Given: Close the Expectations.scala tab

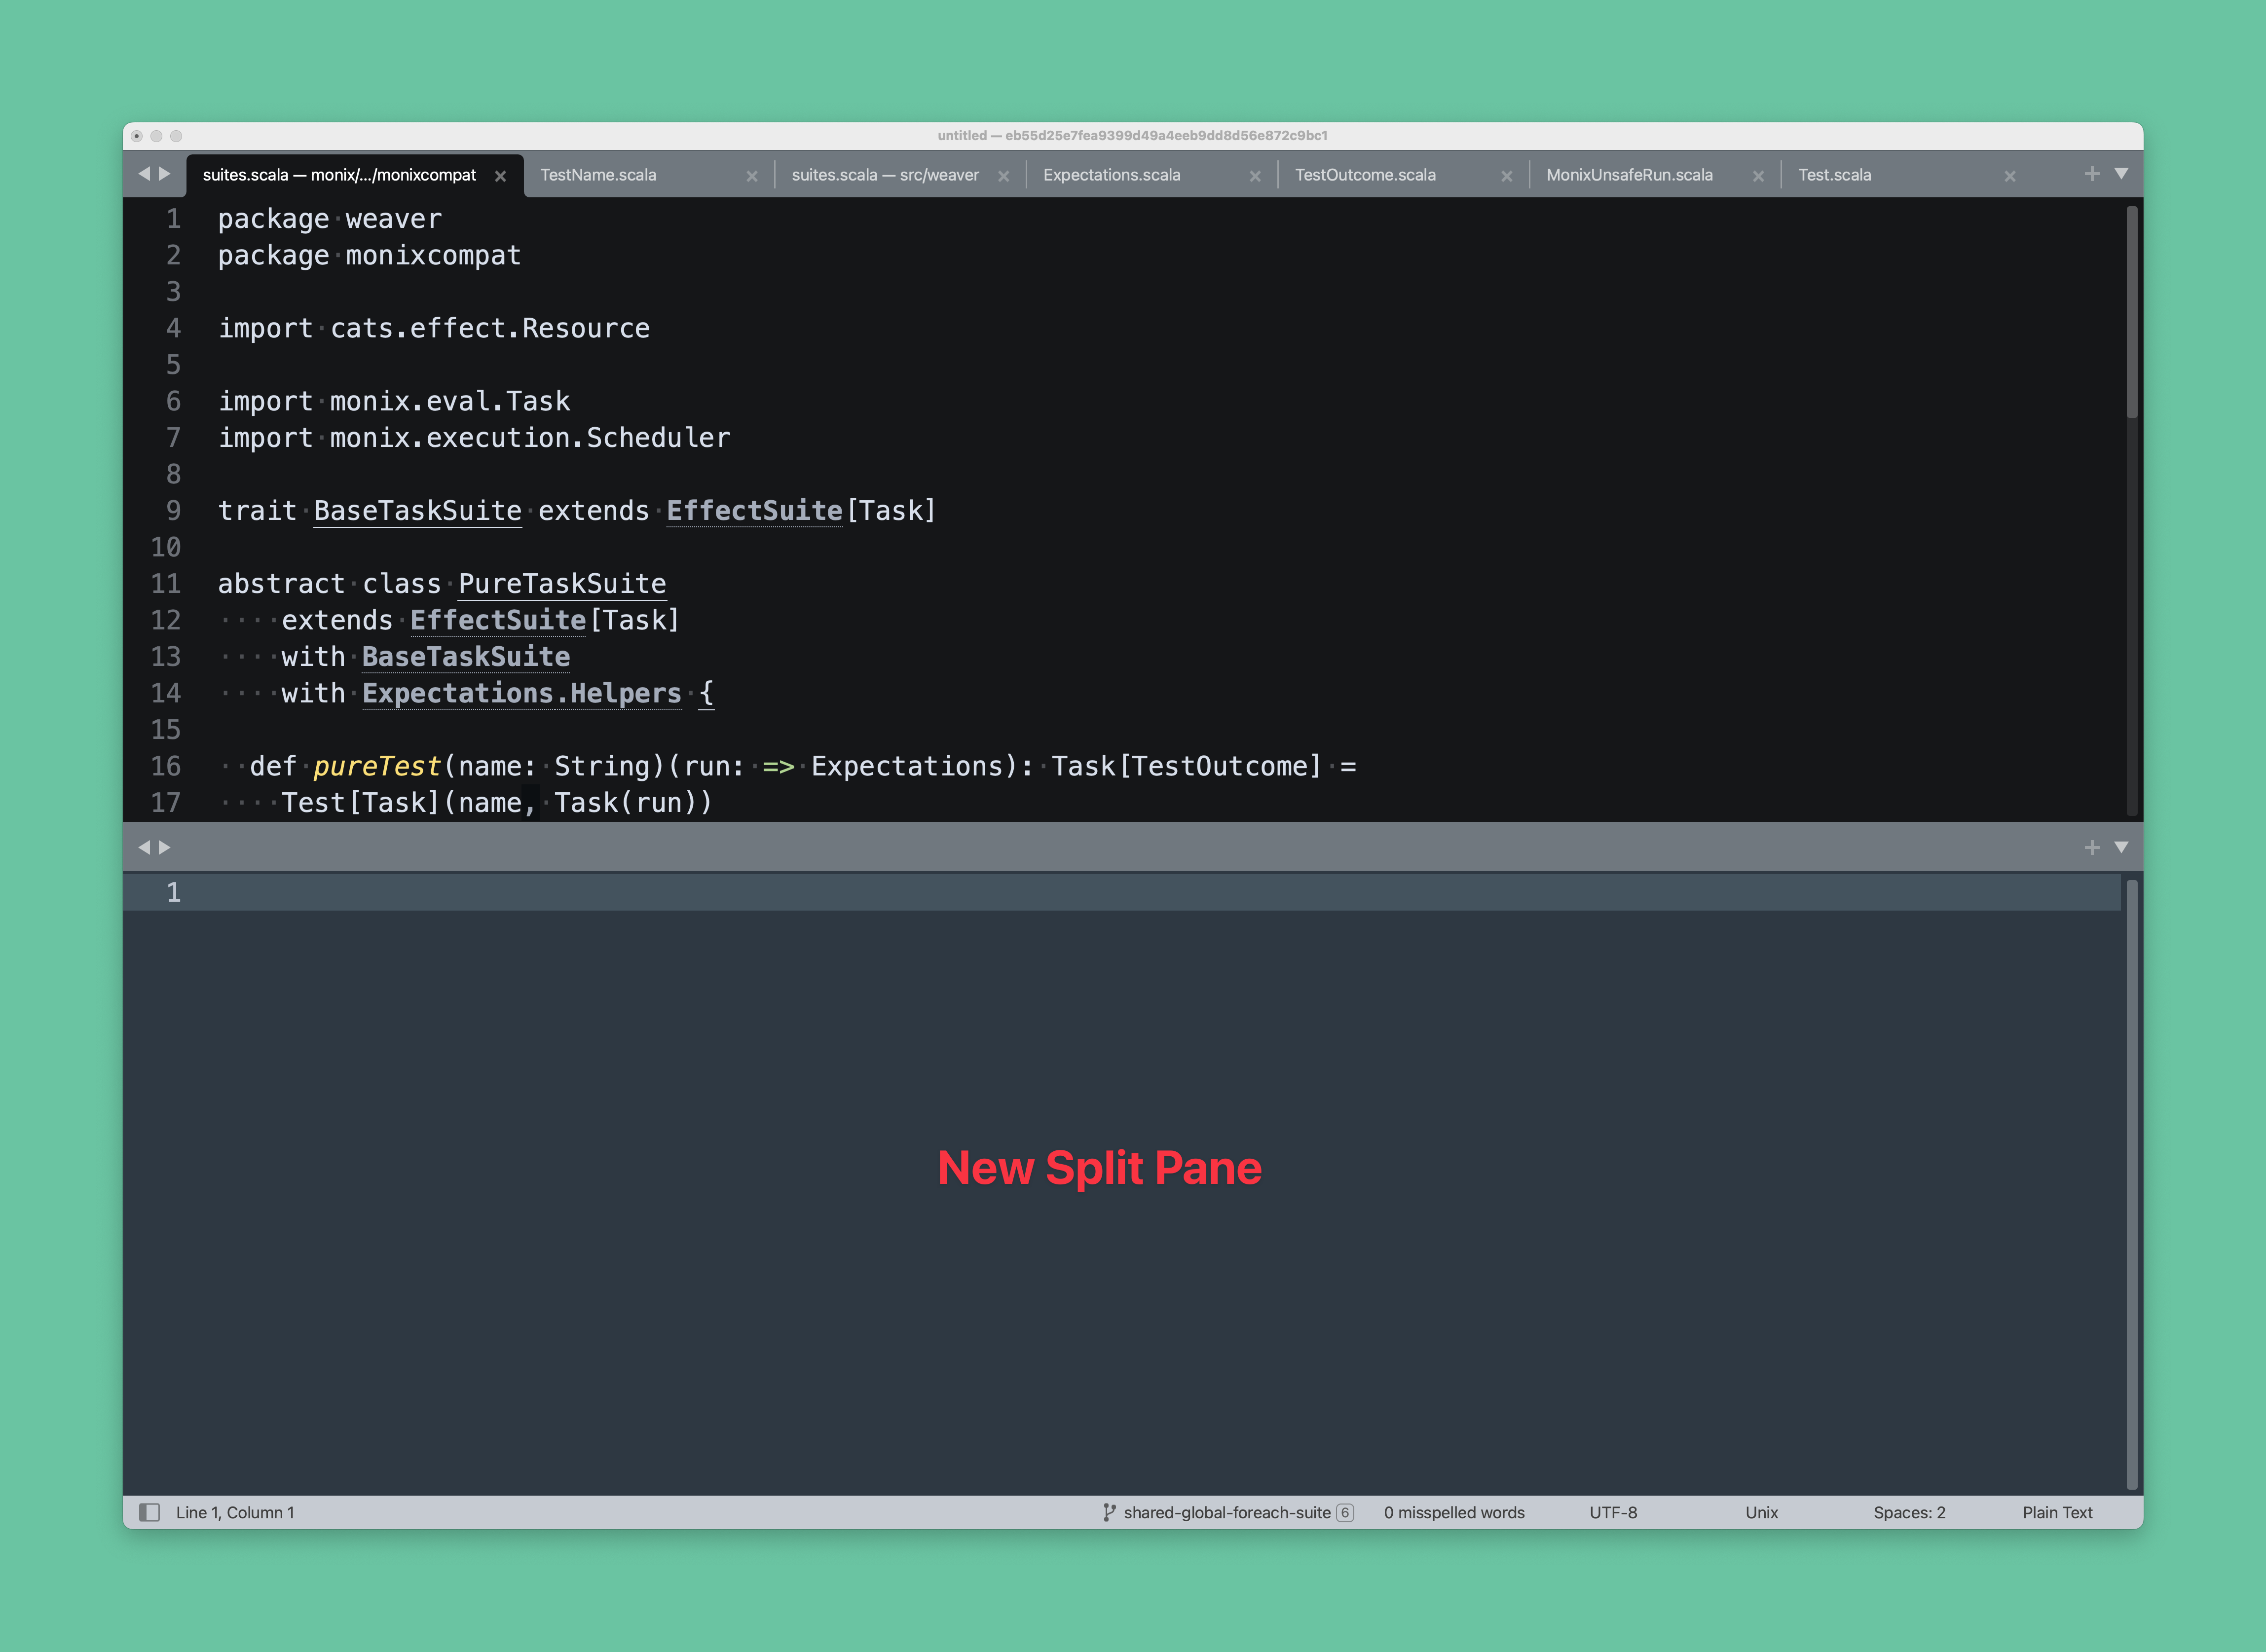Looking at the screenshot, I should point(1255,176).
